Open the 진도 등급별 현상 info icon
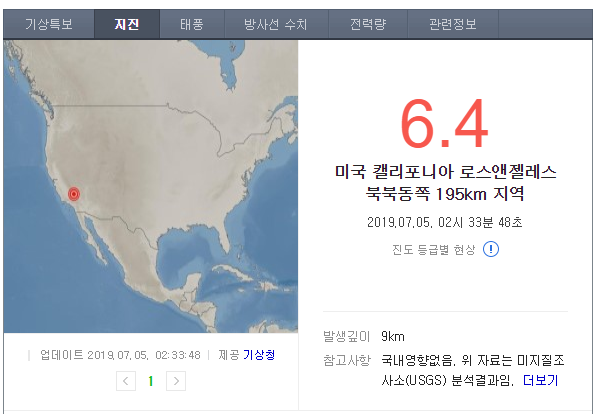This screenshot has height=414, width=603. pos(491,249)
